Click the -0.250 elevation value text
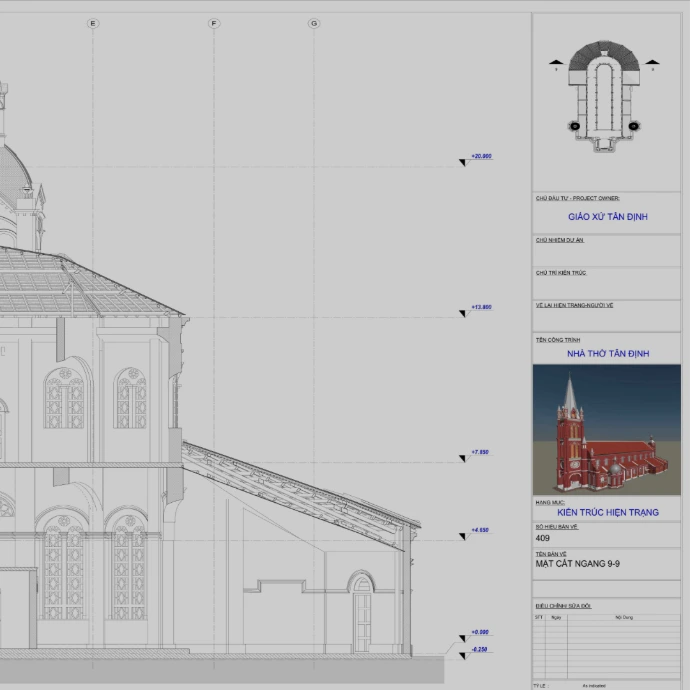 [x=479, y=650]
